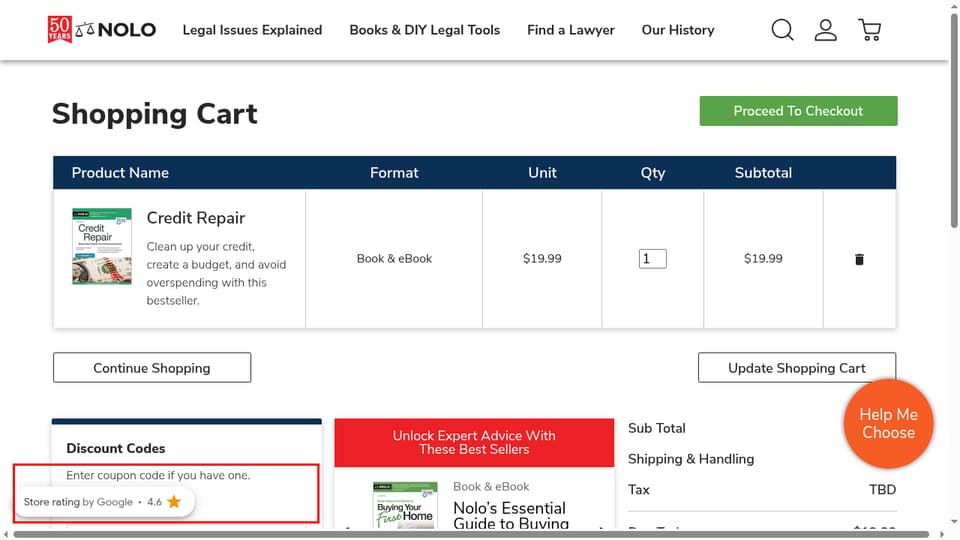
Task: Click the Tax label
Action: tap(639, 490)
